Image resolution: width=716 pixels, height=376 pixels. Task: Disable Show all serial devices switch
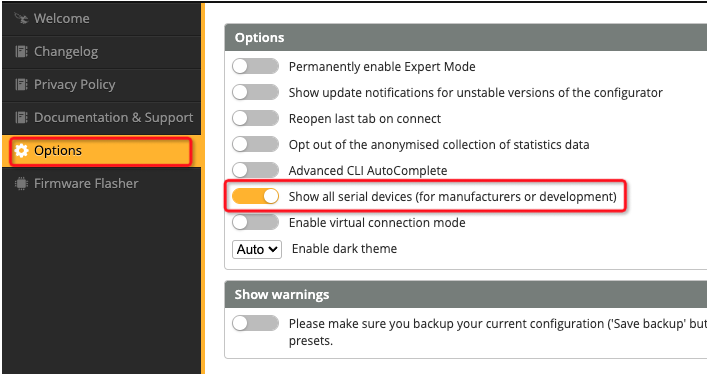point(255,196)
